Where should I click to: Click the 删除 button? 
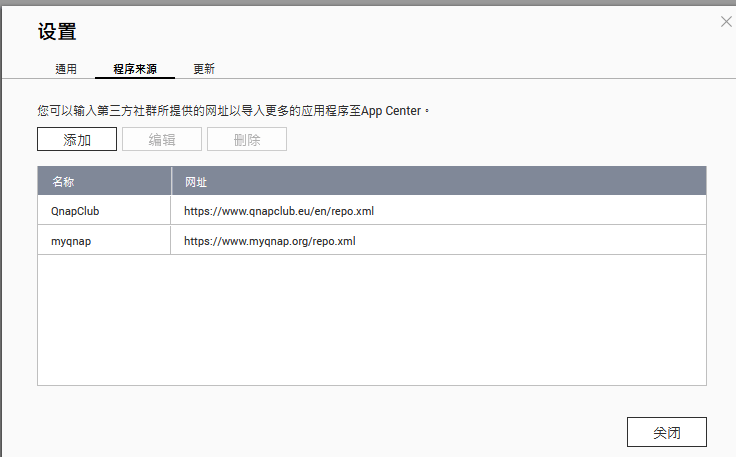click(247, 139)
